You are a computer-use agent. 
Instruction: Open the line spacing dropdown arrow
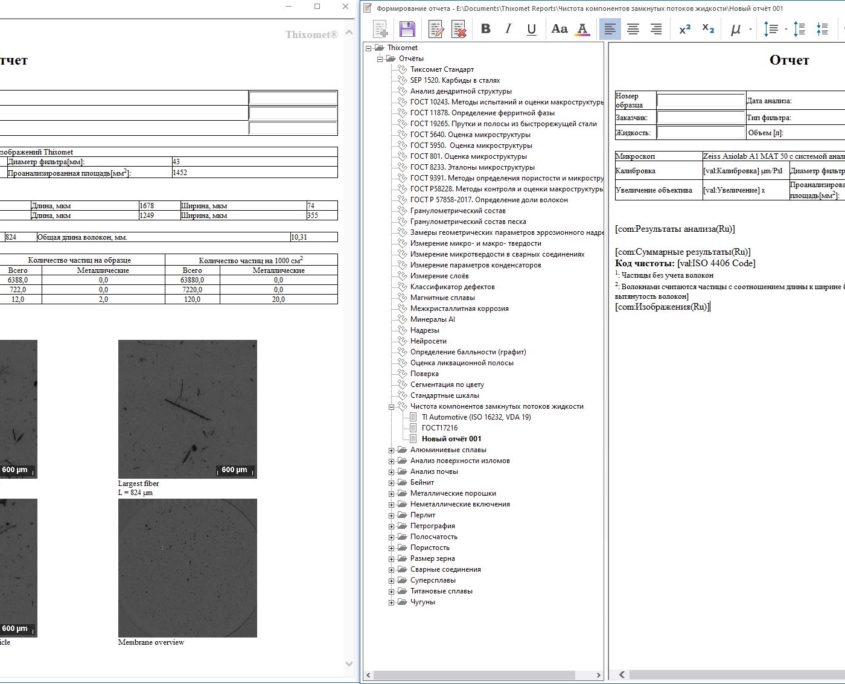pyautogui.click(x=786, y=29)
